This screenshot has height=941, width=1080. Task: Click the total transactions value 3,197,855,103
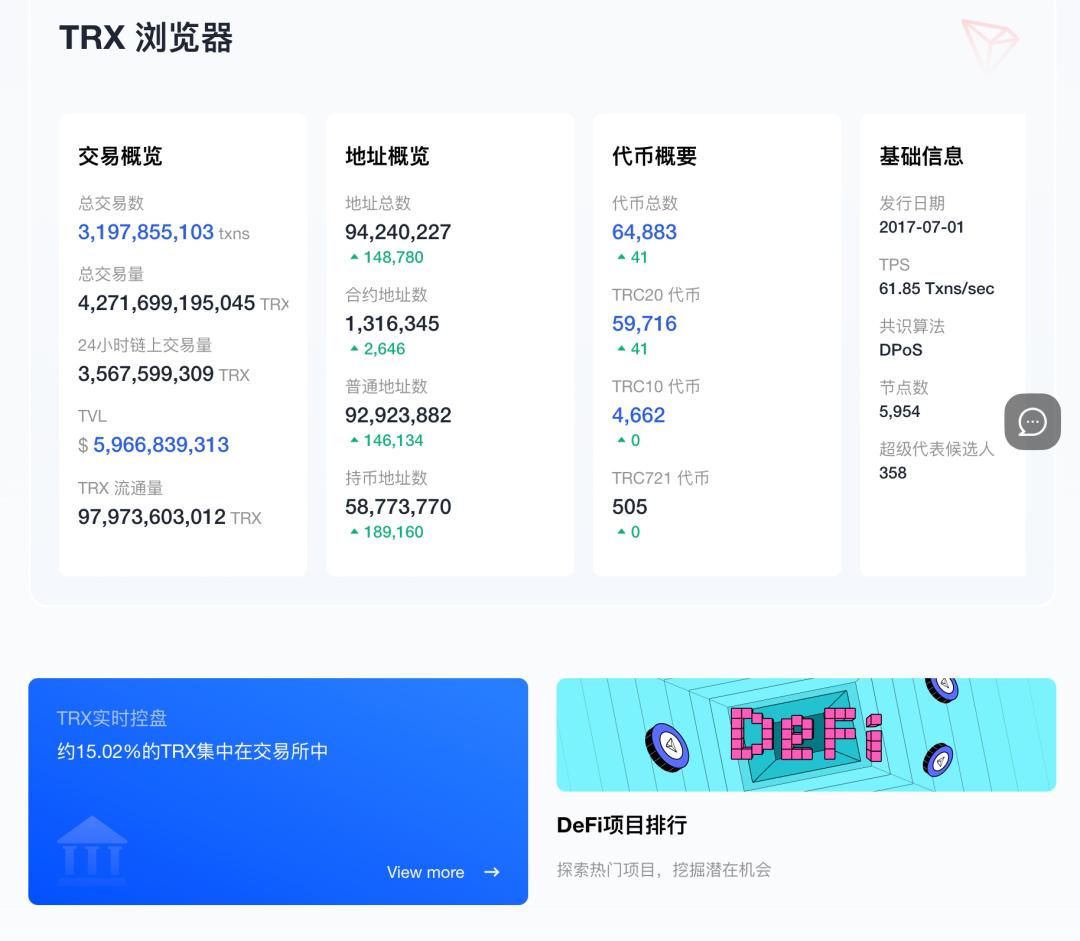coord(146,232)
